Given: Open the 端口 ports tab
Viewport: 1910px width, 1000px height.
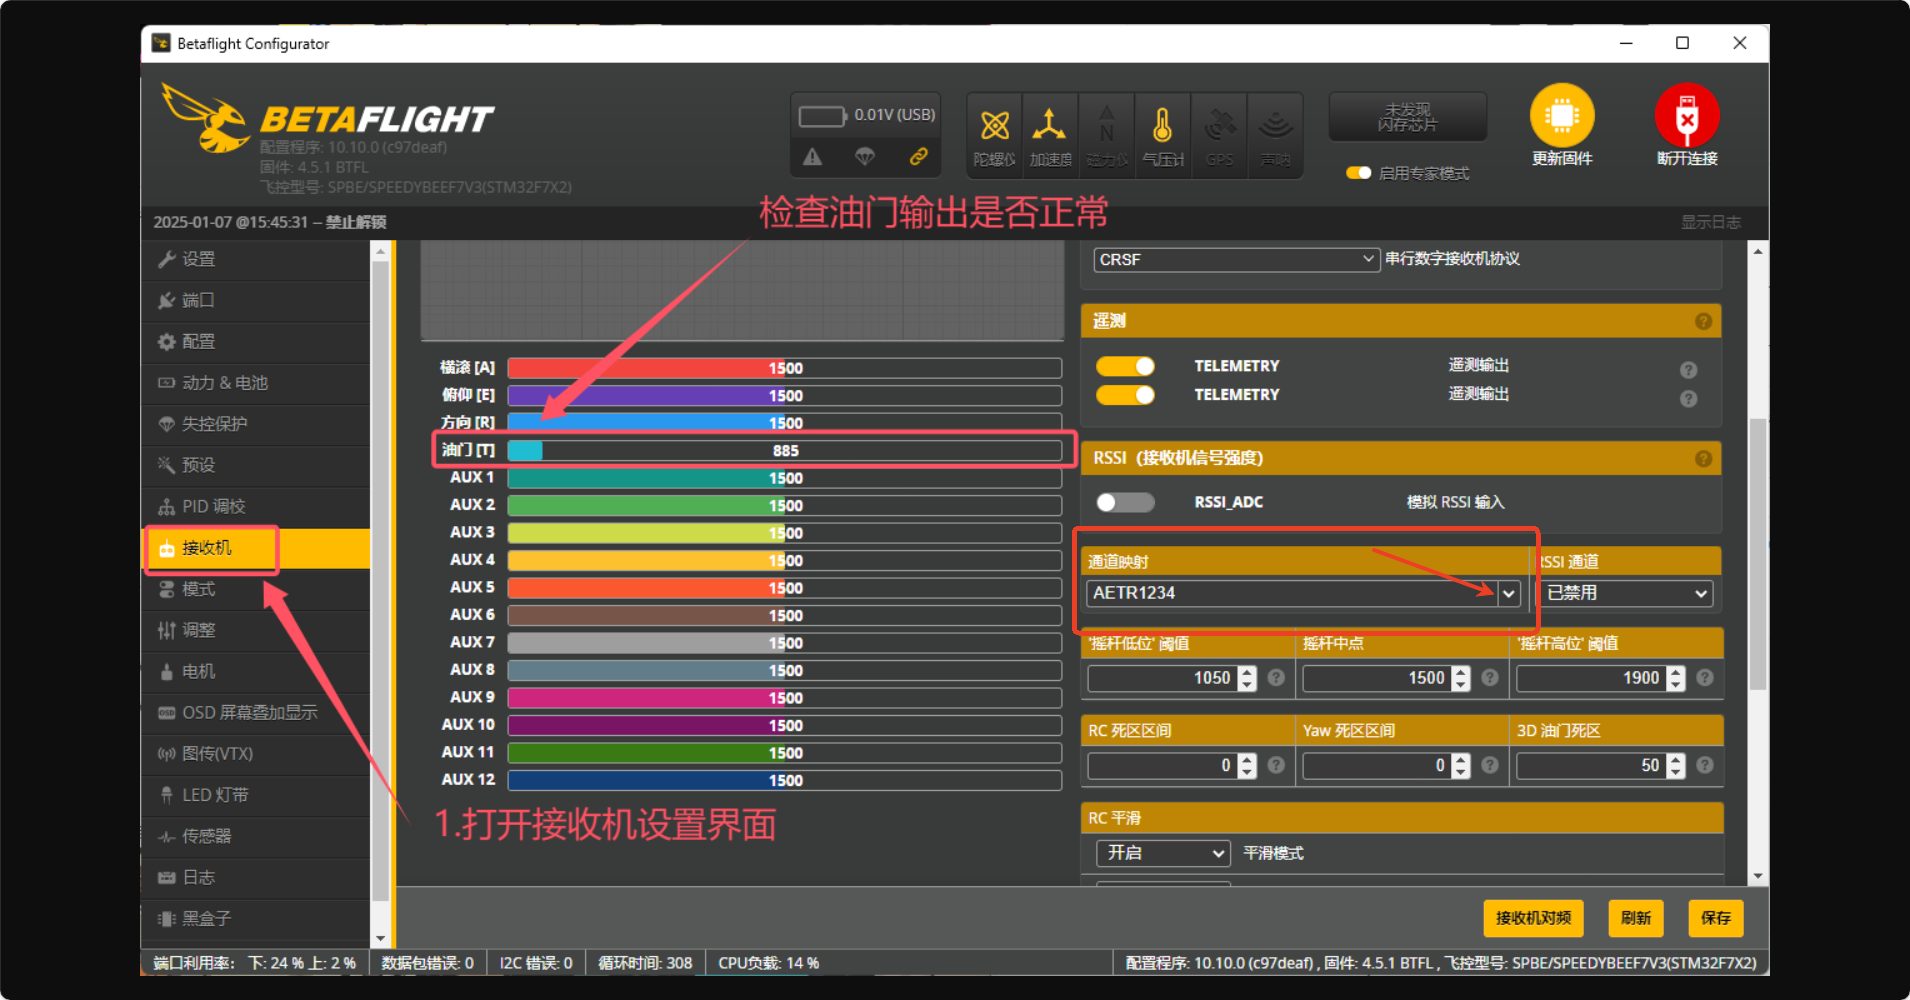Looking at the screenshot, I should 257,301.
